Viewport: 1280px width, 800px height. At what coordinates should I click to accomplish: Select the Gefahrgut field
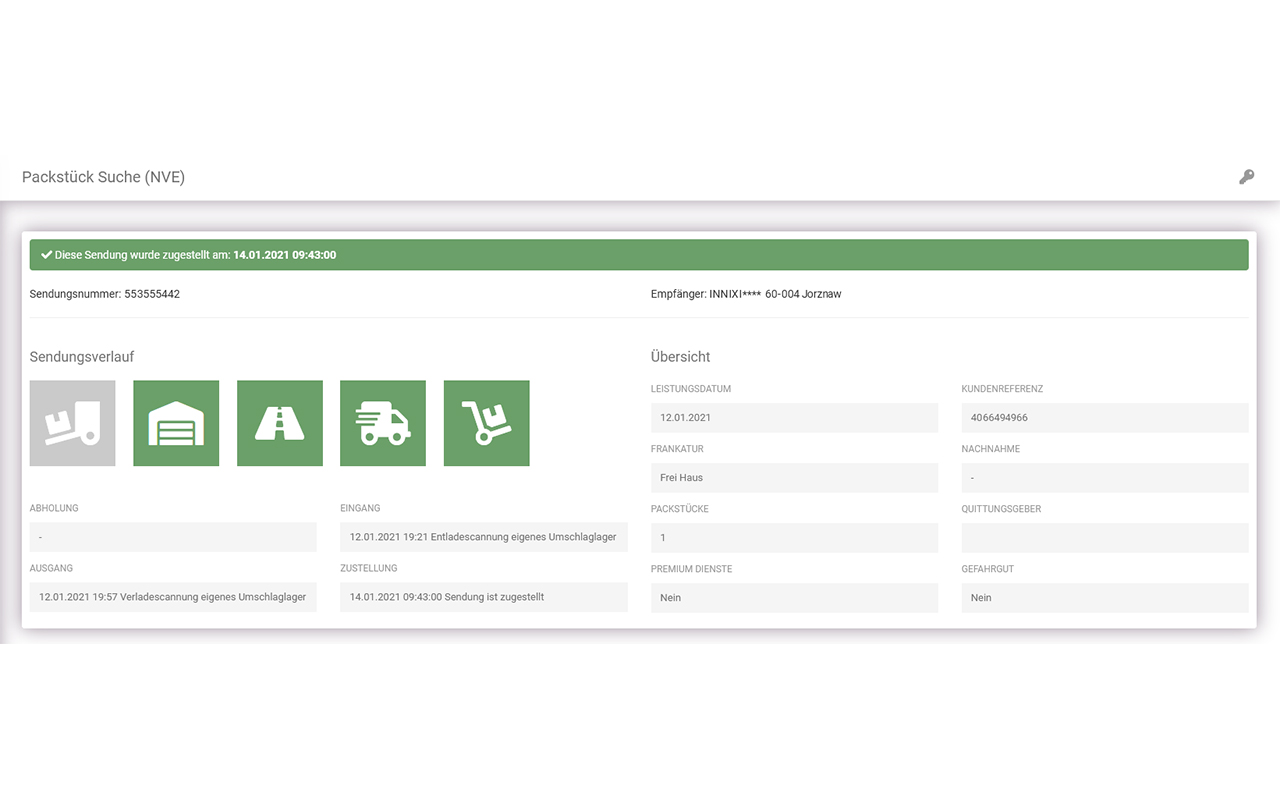click(x=1104, y=598)
